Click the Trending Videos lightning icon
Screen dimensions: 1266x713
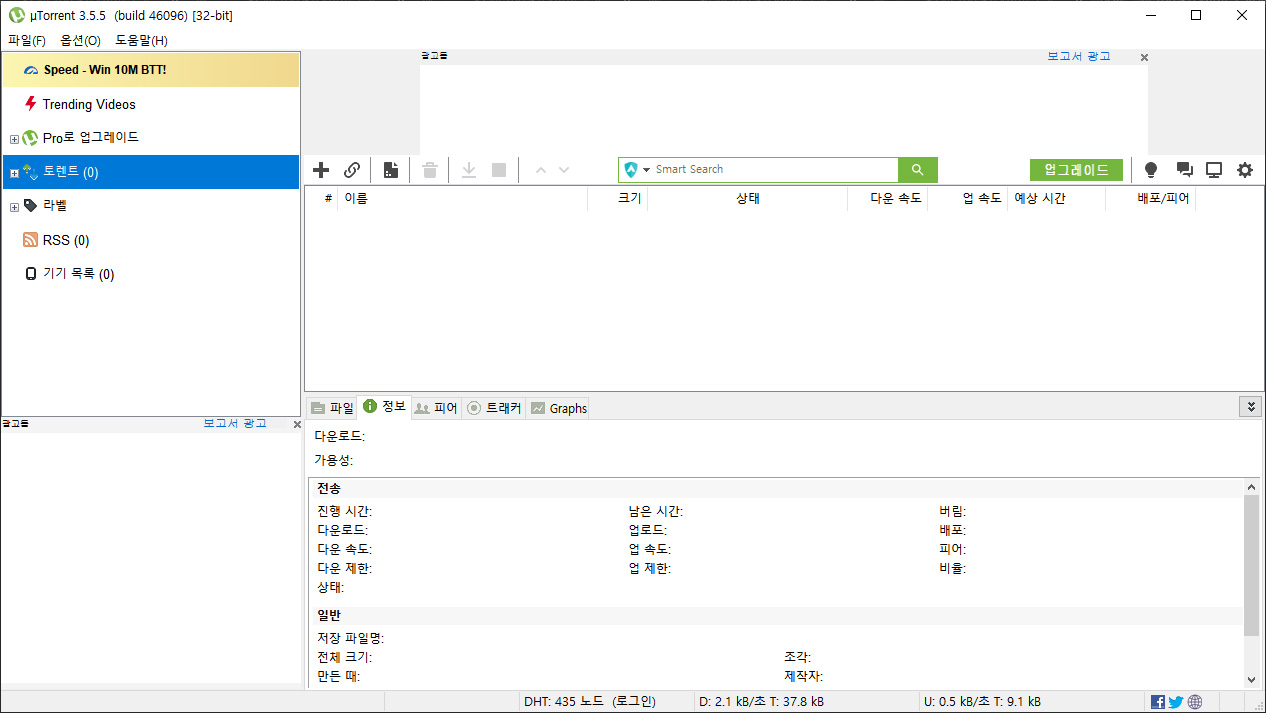(31, 103)
